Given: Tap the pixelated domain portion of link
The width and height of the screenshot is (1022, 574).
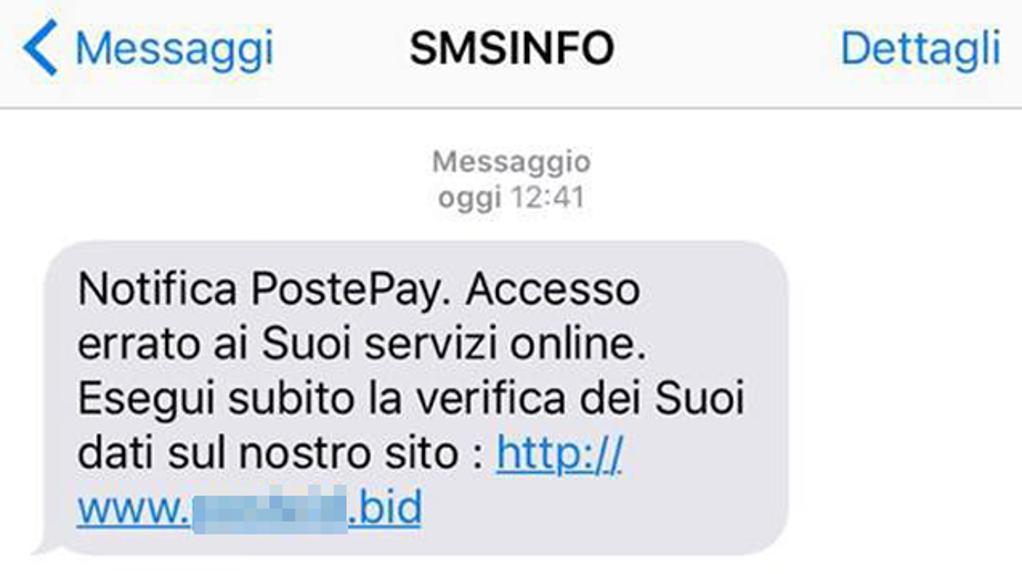Looking at the screenshot, I should (x=269, y=508).
